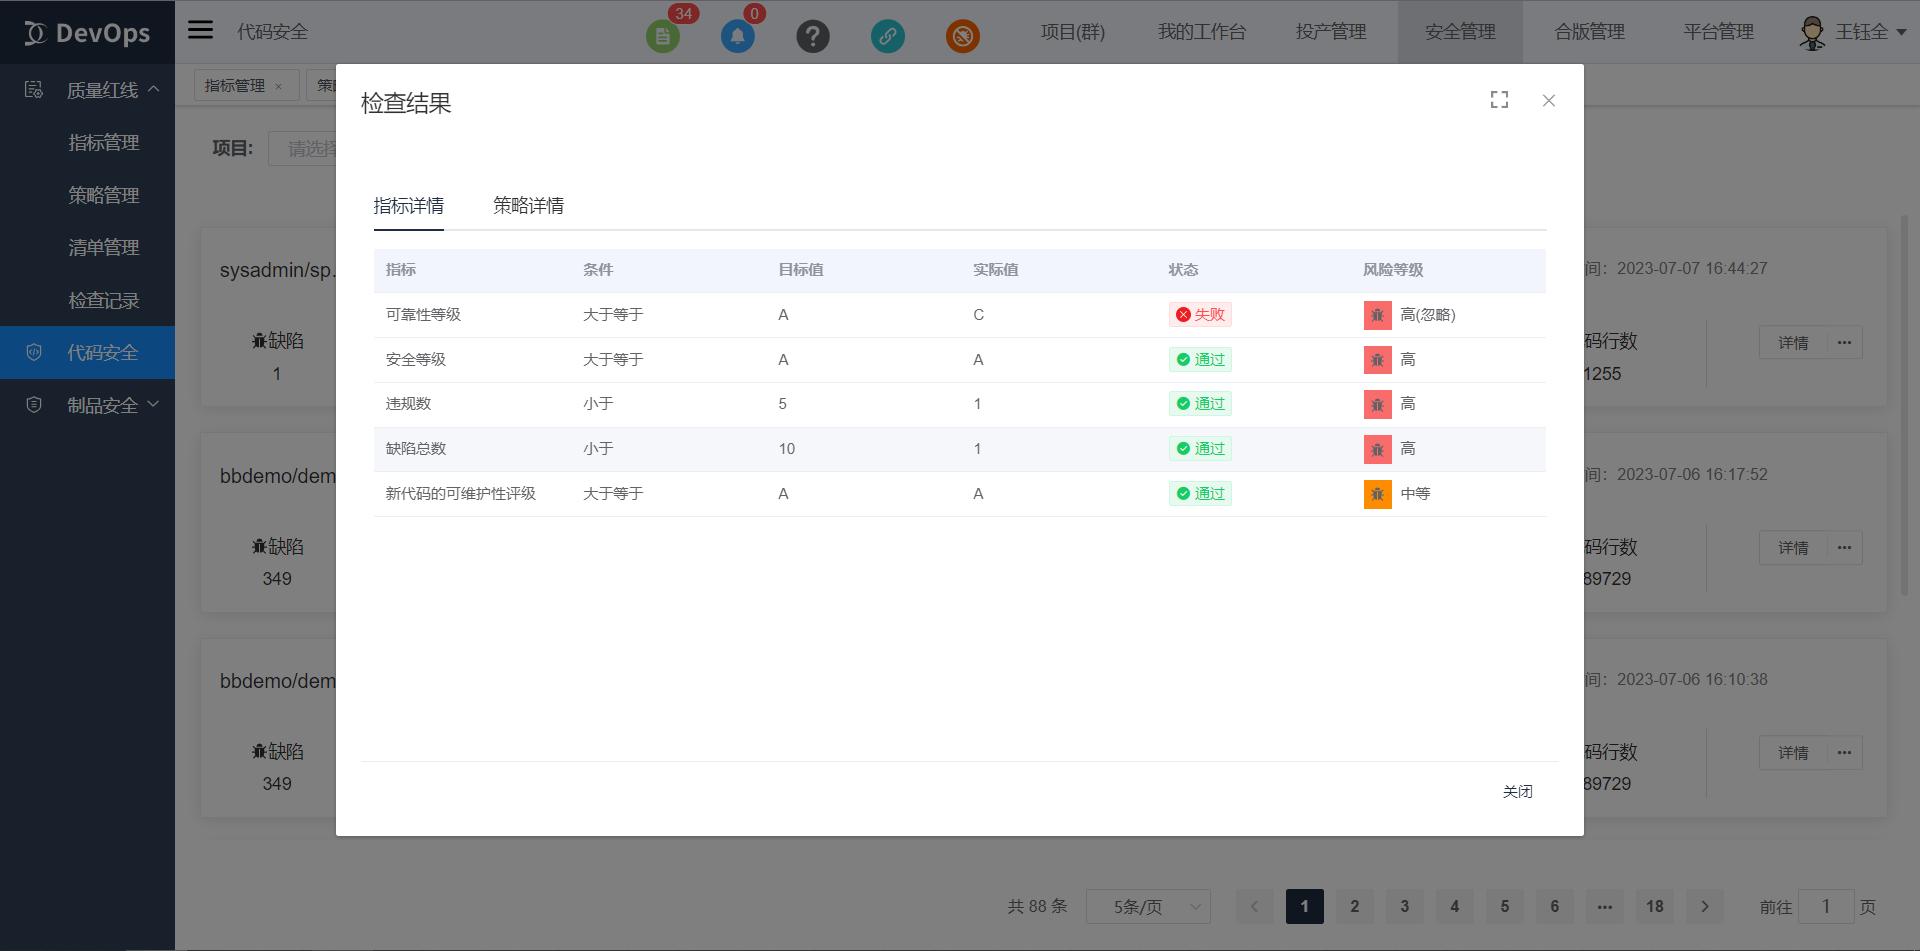Open the 5条/页 page size dropdown
The image size is (1920, 951).
coord(1148,906)
